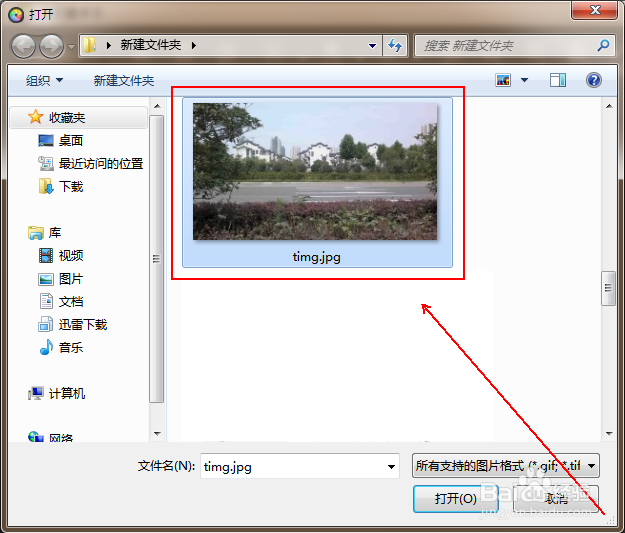Click the monitor icon beside 桌面

tap(46, 140)
